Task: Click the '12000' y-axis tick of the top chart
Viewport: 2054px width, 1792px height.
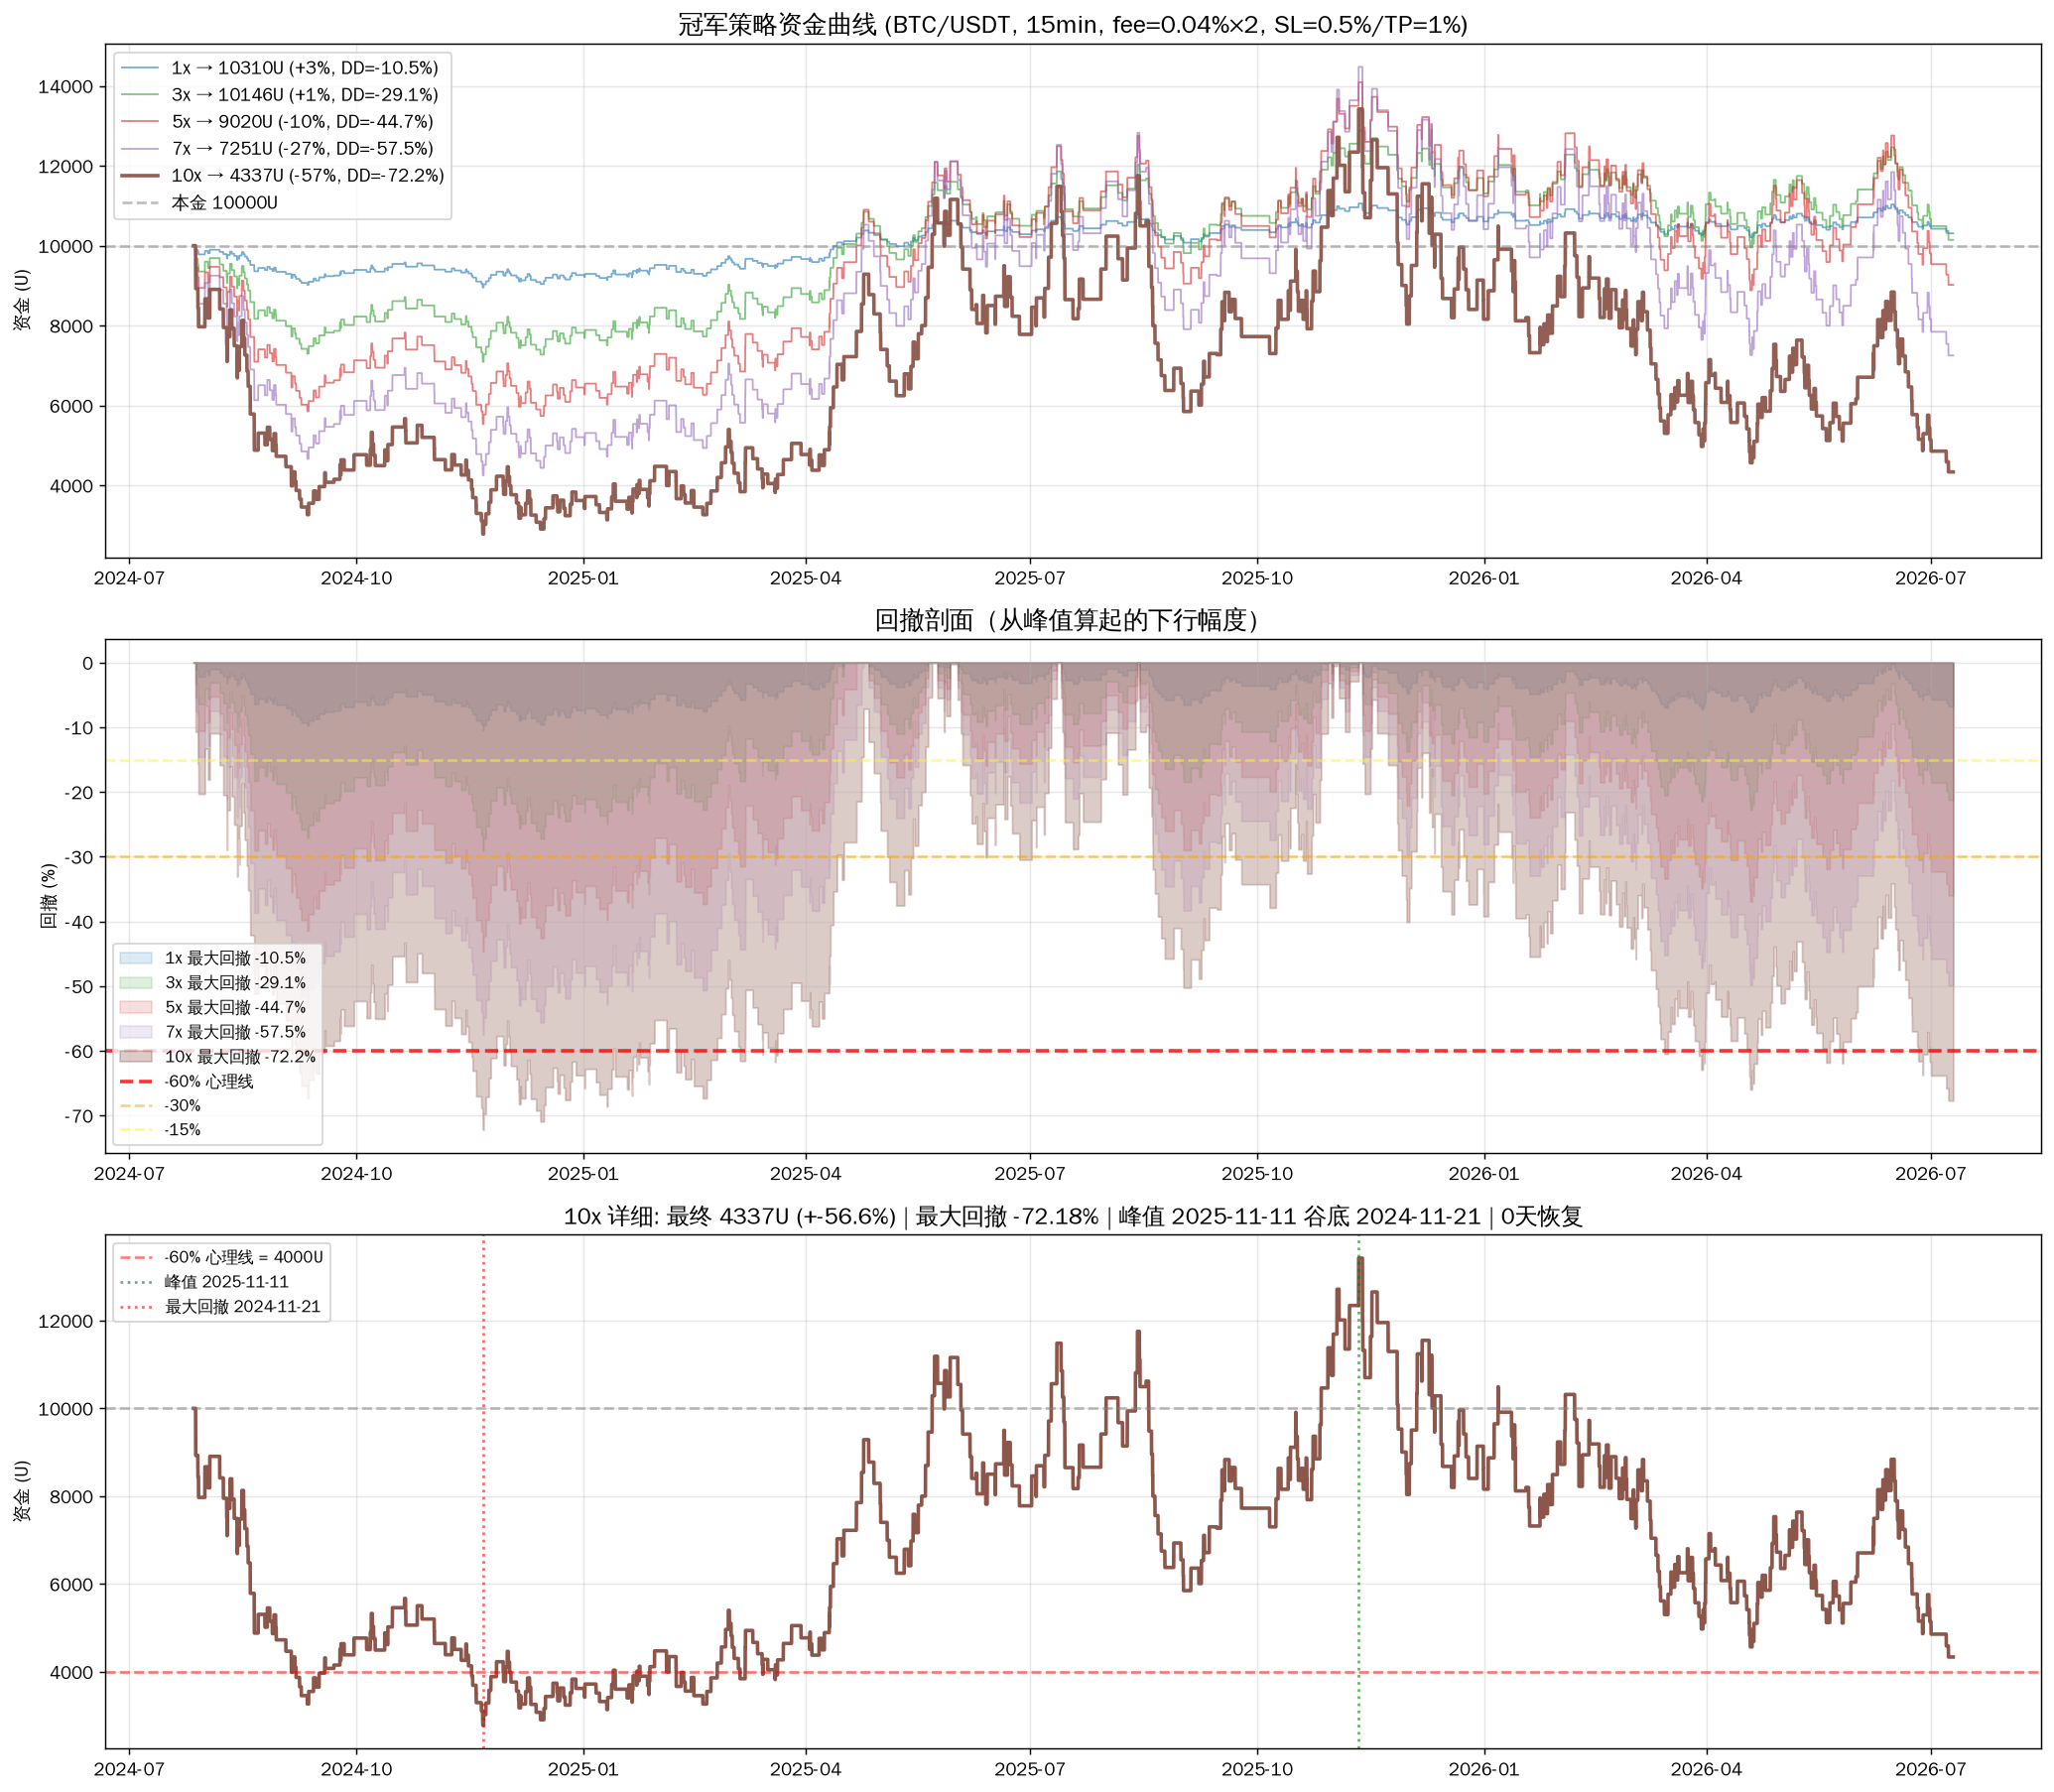Action: pyautogui.click(x=65, y=167)
